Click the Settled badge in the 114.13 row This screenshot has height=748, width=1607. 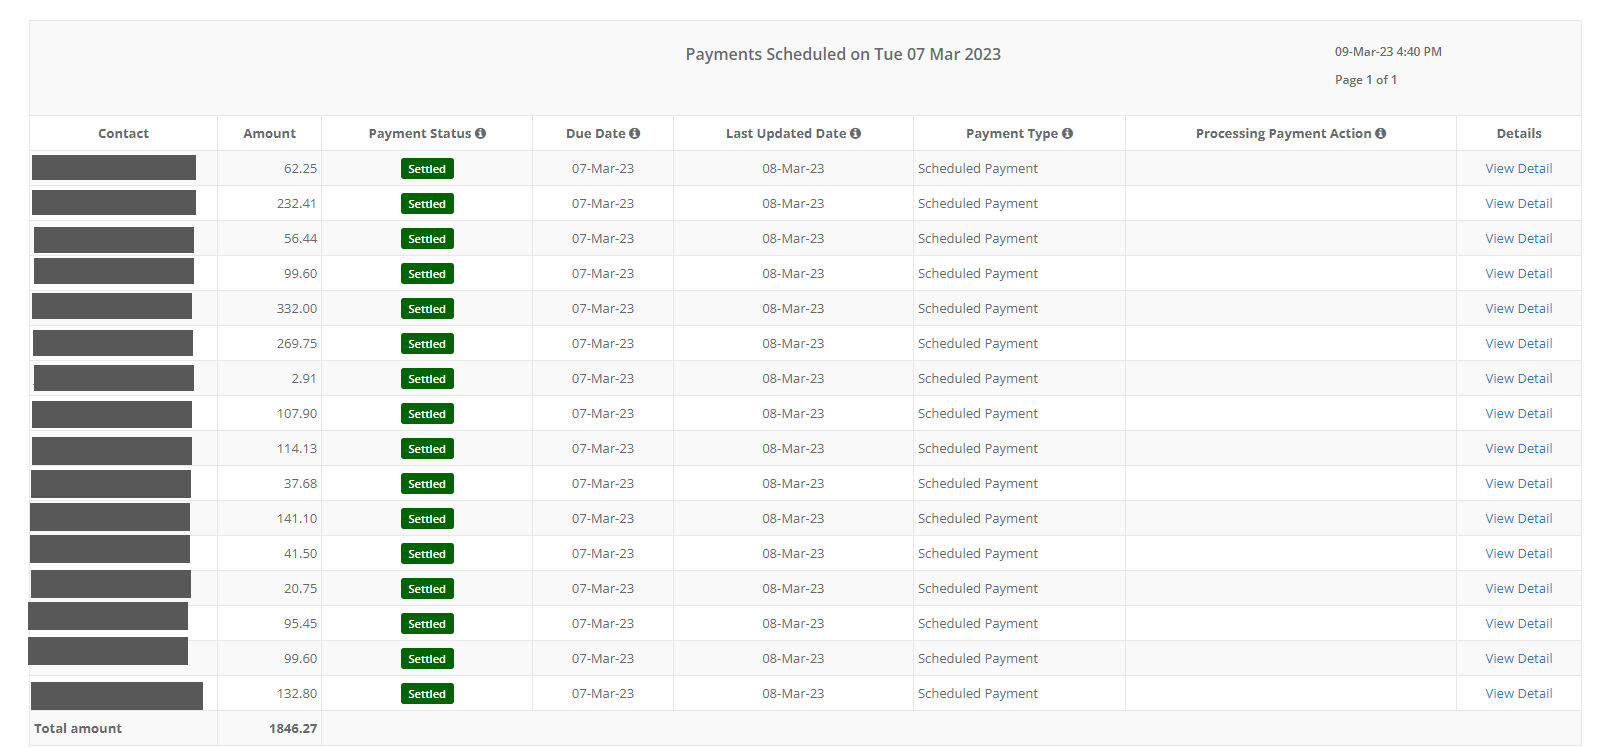(427, 449)
